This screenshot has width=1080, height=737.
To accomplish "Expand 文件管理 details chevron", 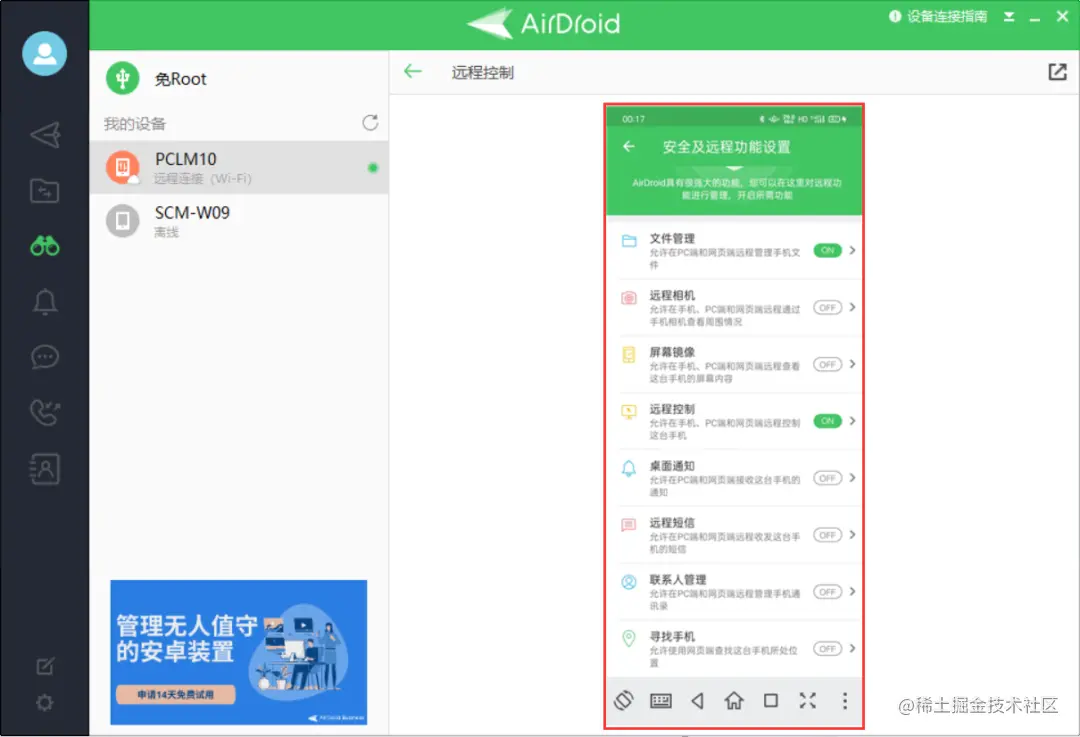I will tap(853, 250).
